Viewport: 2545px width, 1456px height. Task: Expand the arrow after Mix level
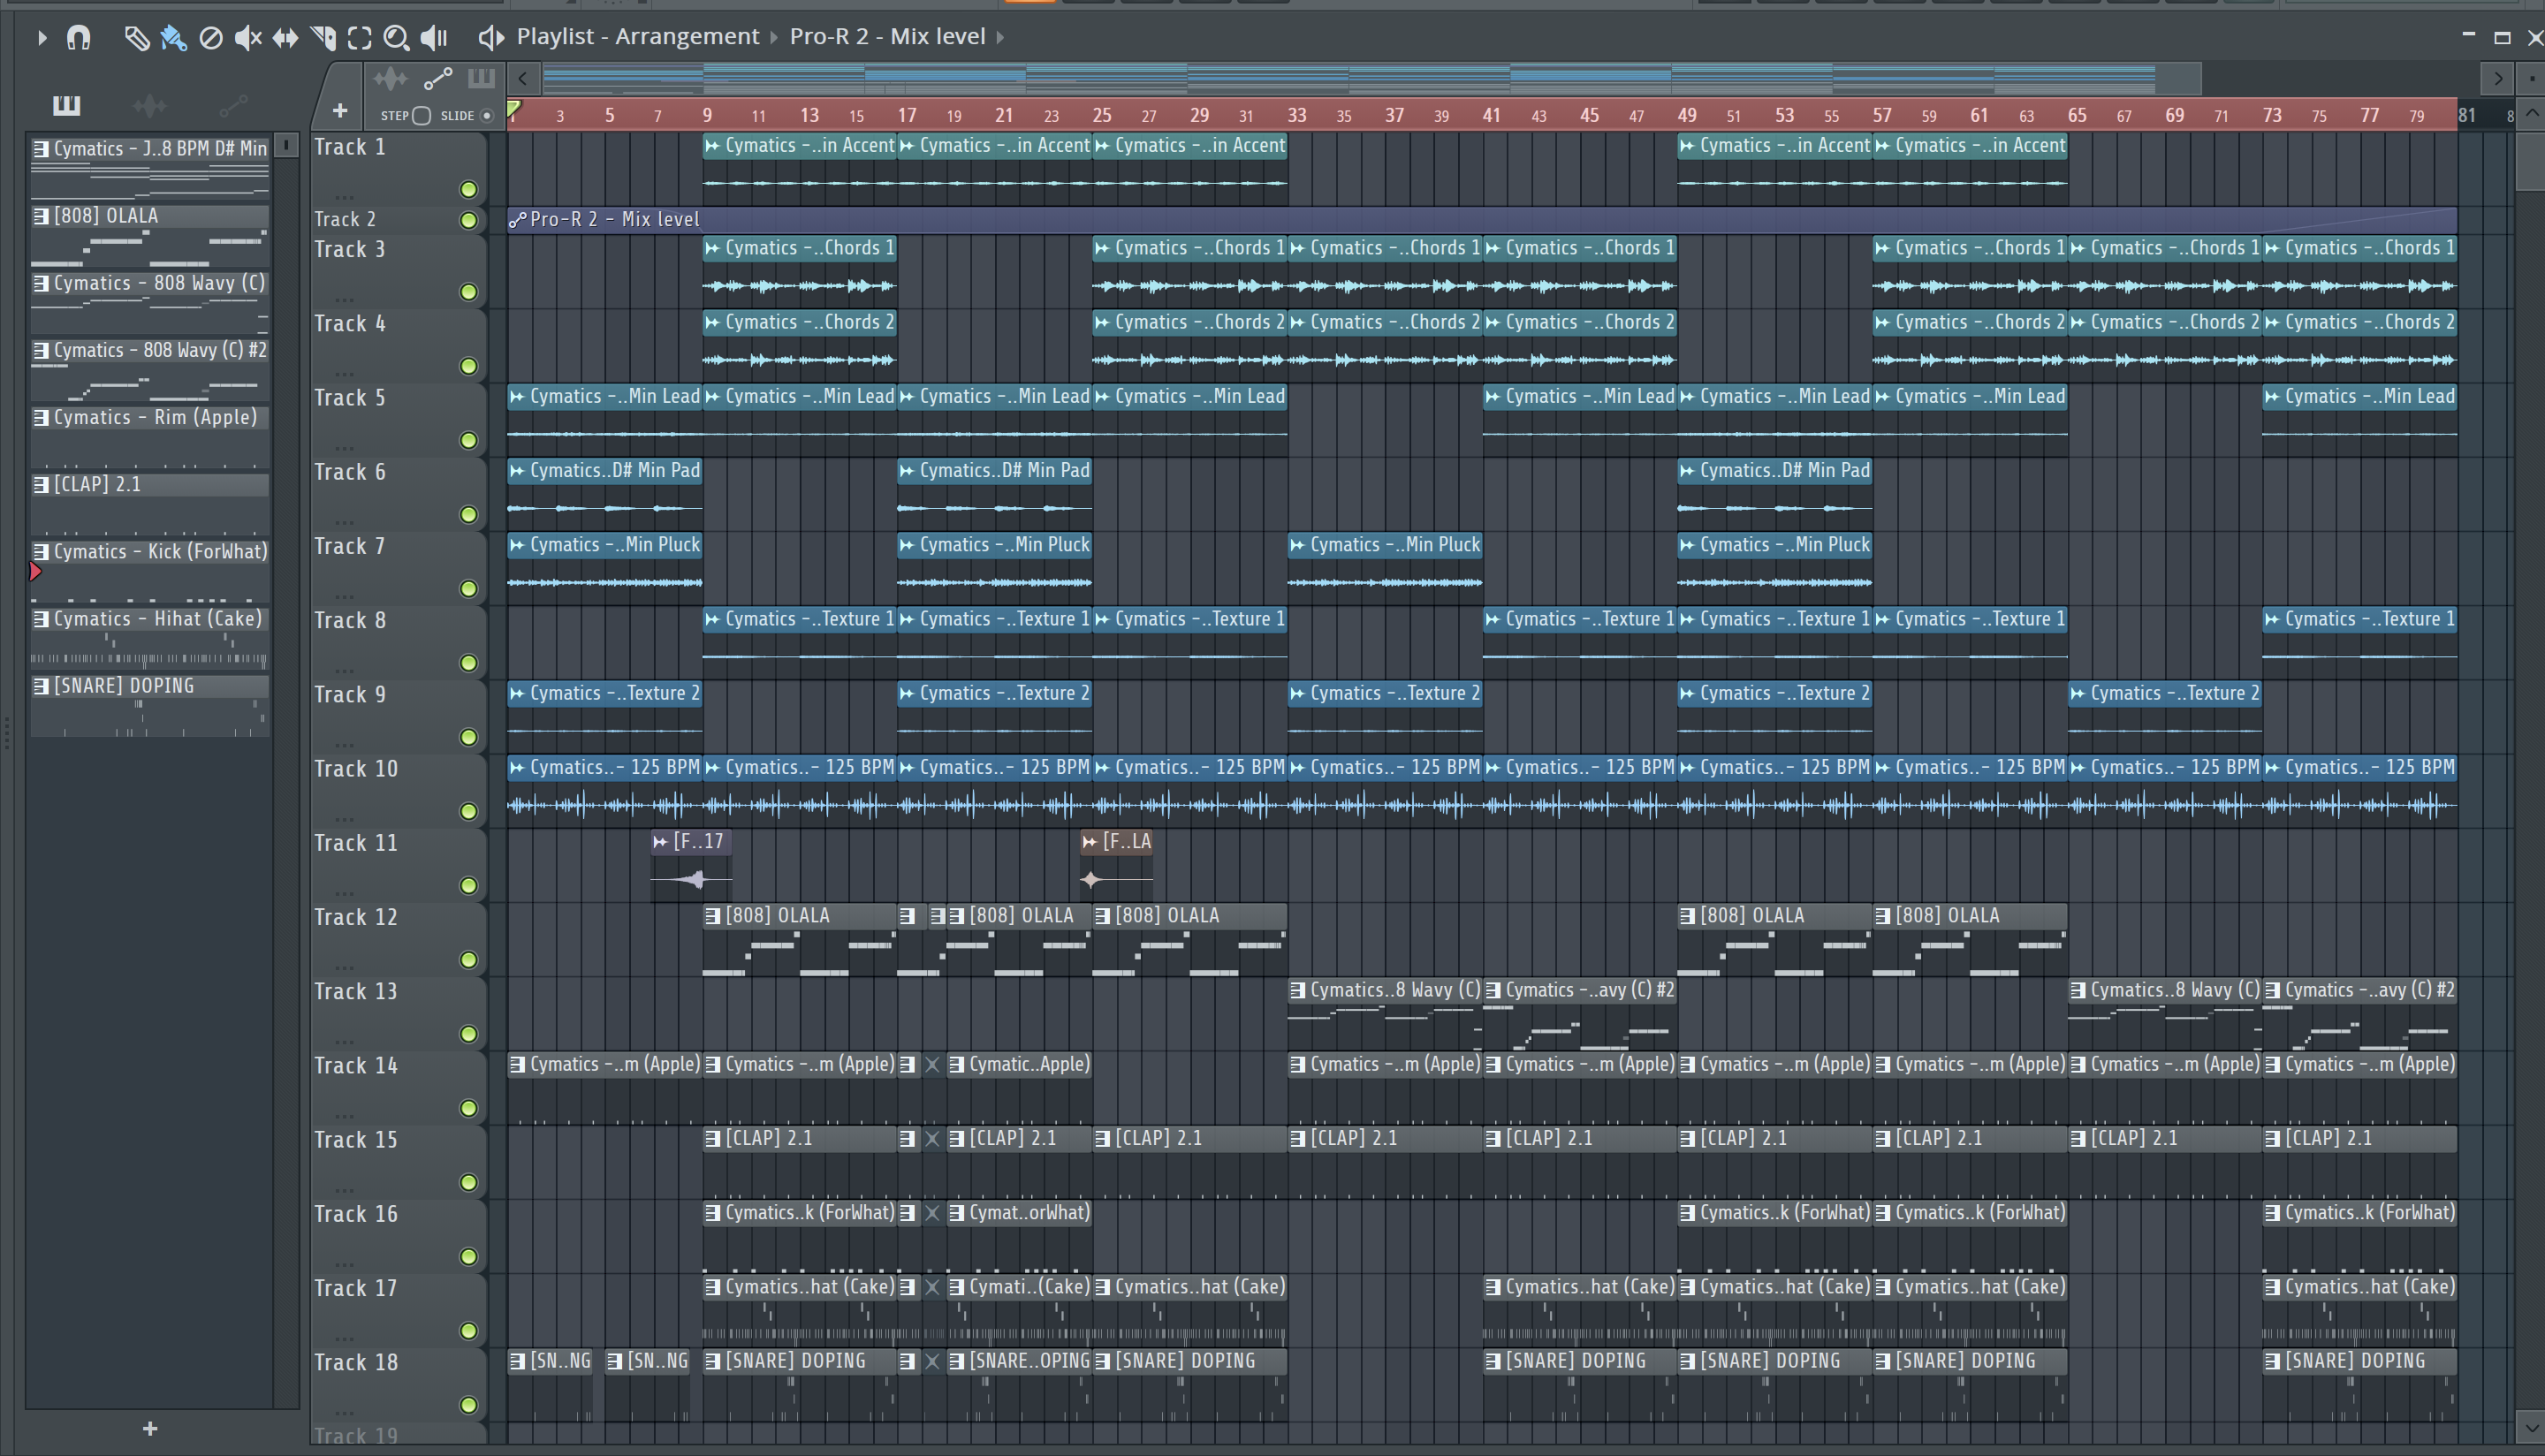tap(1000, 37)
